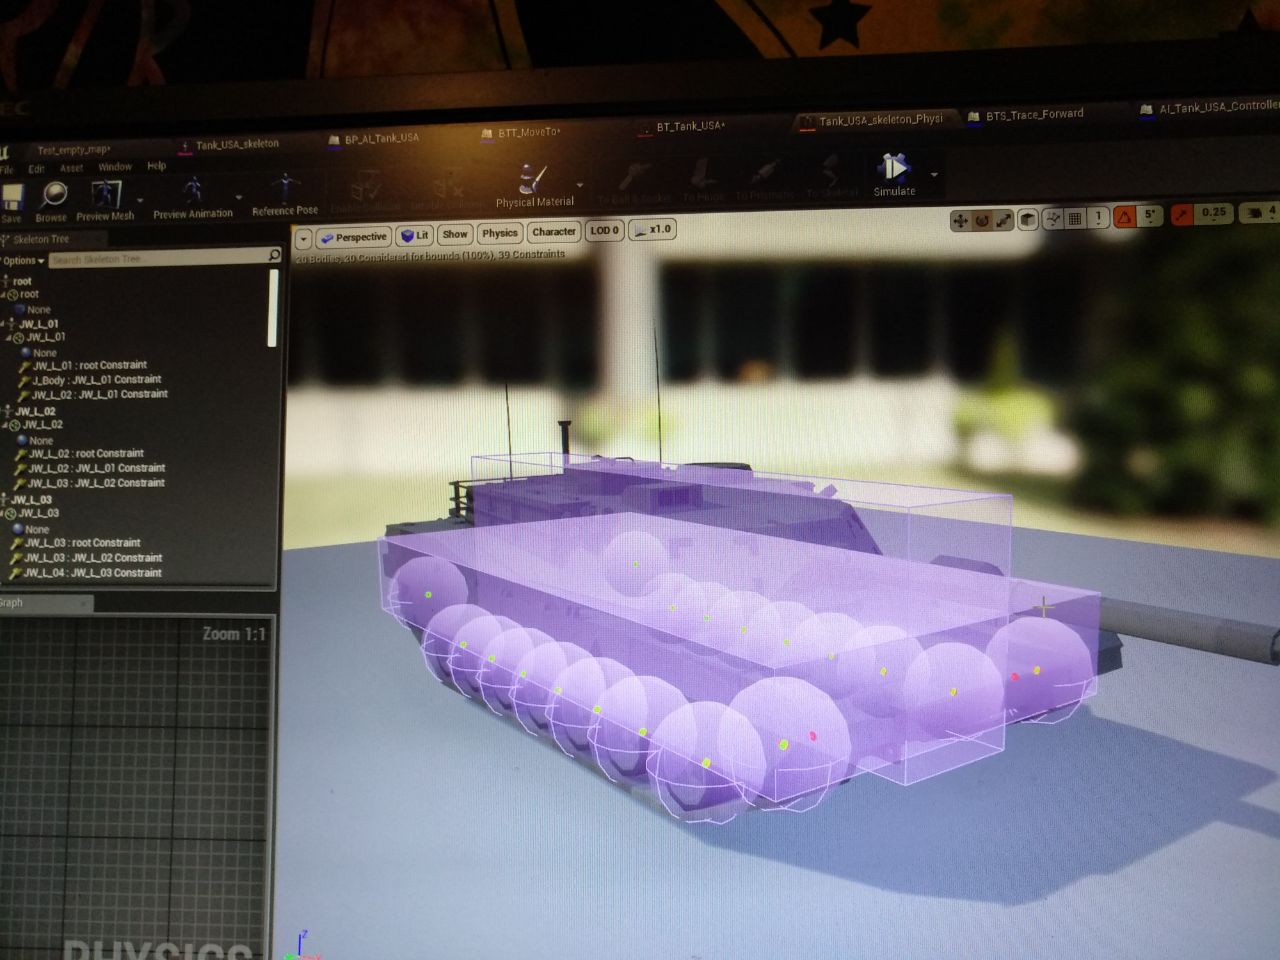Collapse the JW_L_02 body node
1280x960 pixels.
(4, 426)
